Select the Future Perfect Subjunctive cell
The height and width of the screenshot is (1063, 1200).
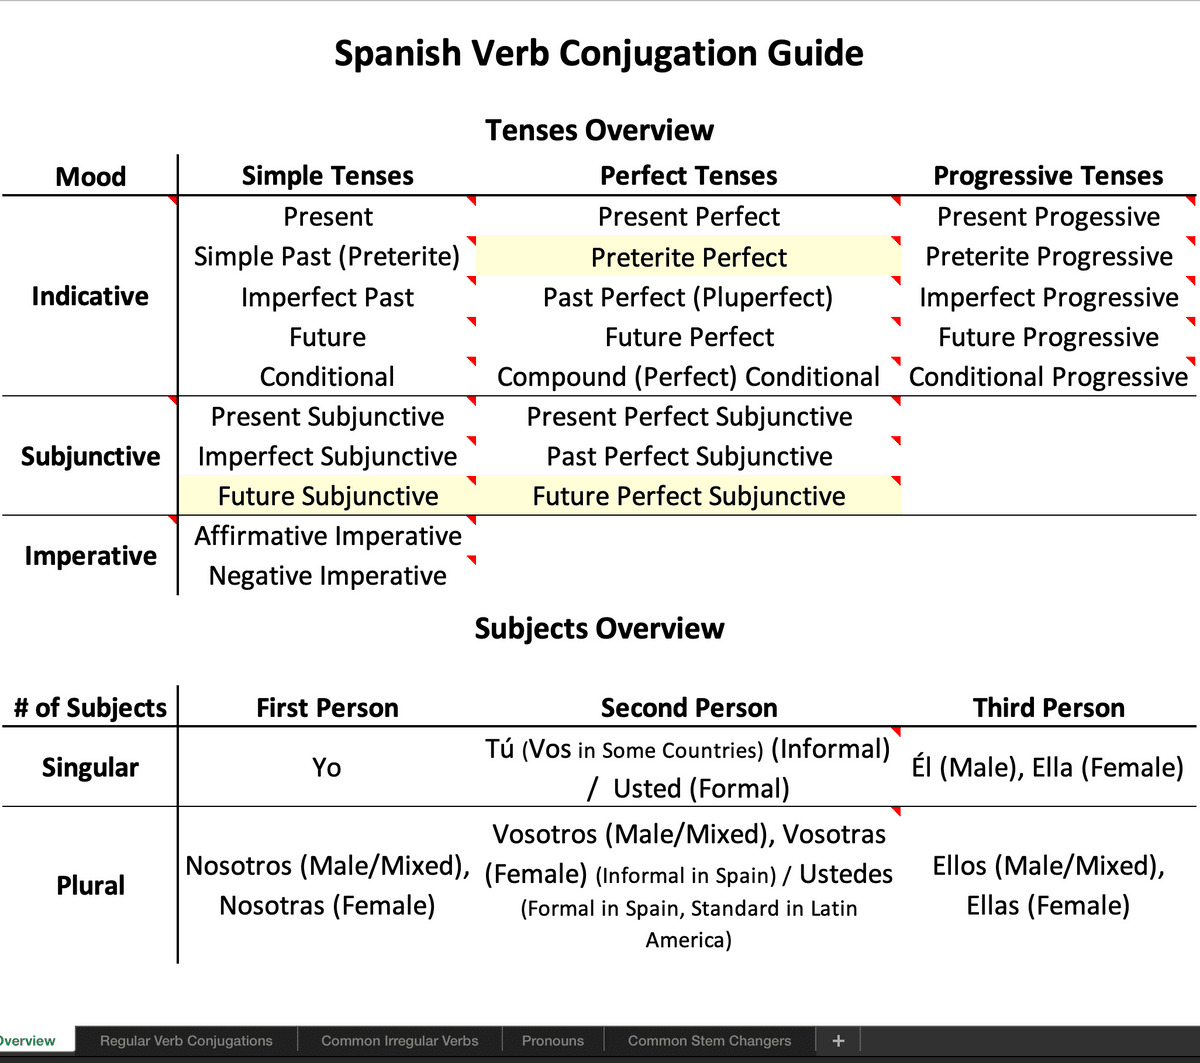(689, 496)
